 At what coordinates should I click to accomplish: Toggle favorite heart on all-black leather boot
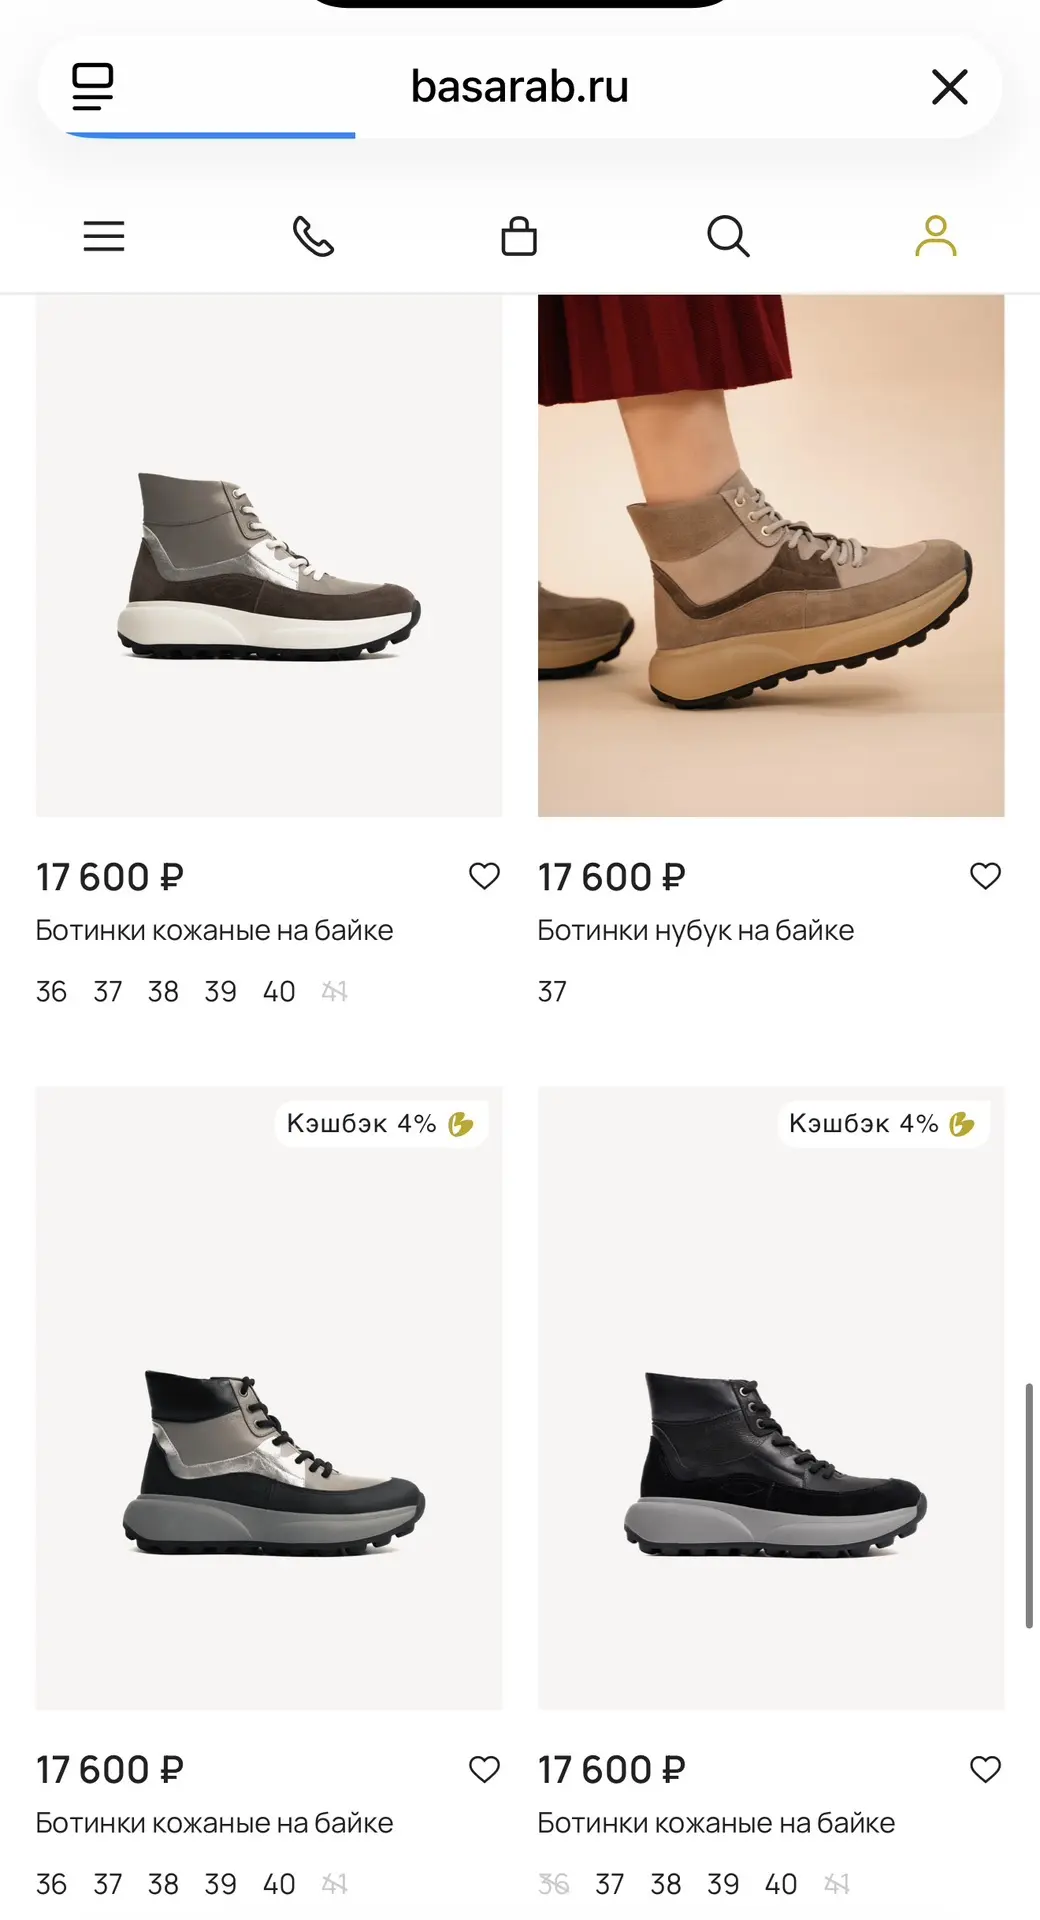[x=986, y=1769]
